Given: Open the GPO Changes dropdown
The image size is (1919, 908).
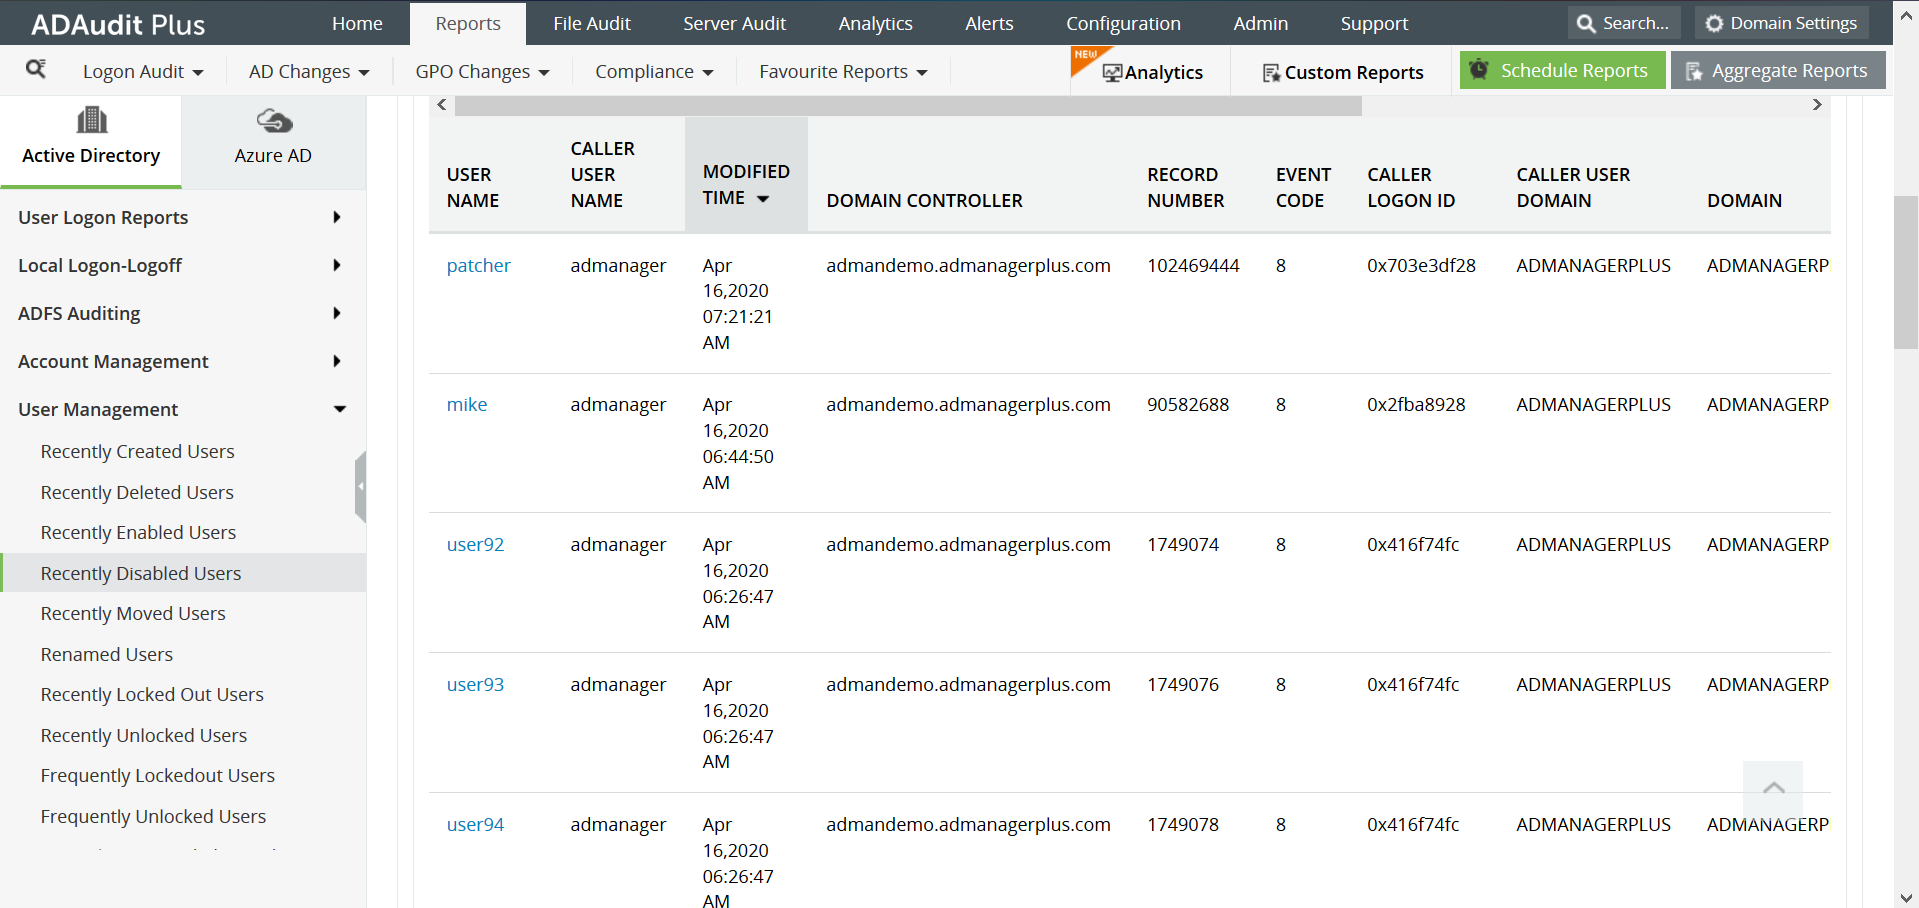Looking at the screenshot, I should coord(481,71).
